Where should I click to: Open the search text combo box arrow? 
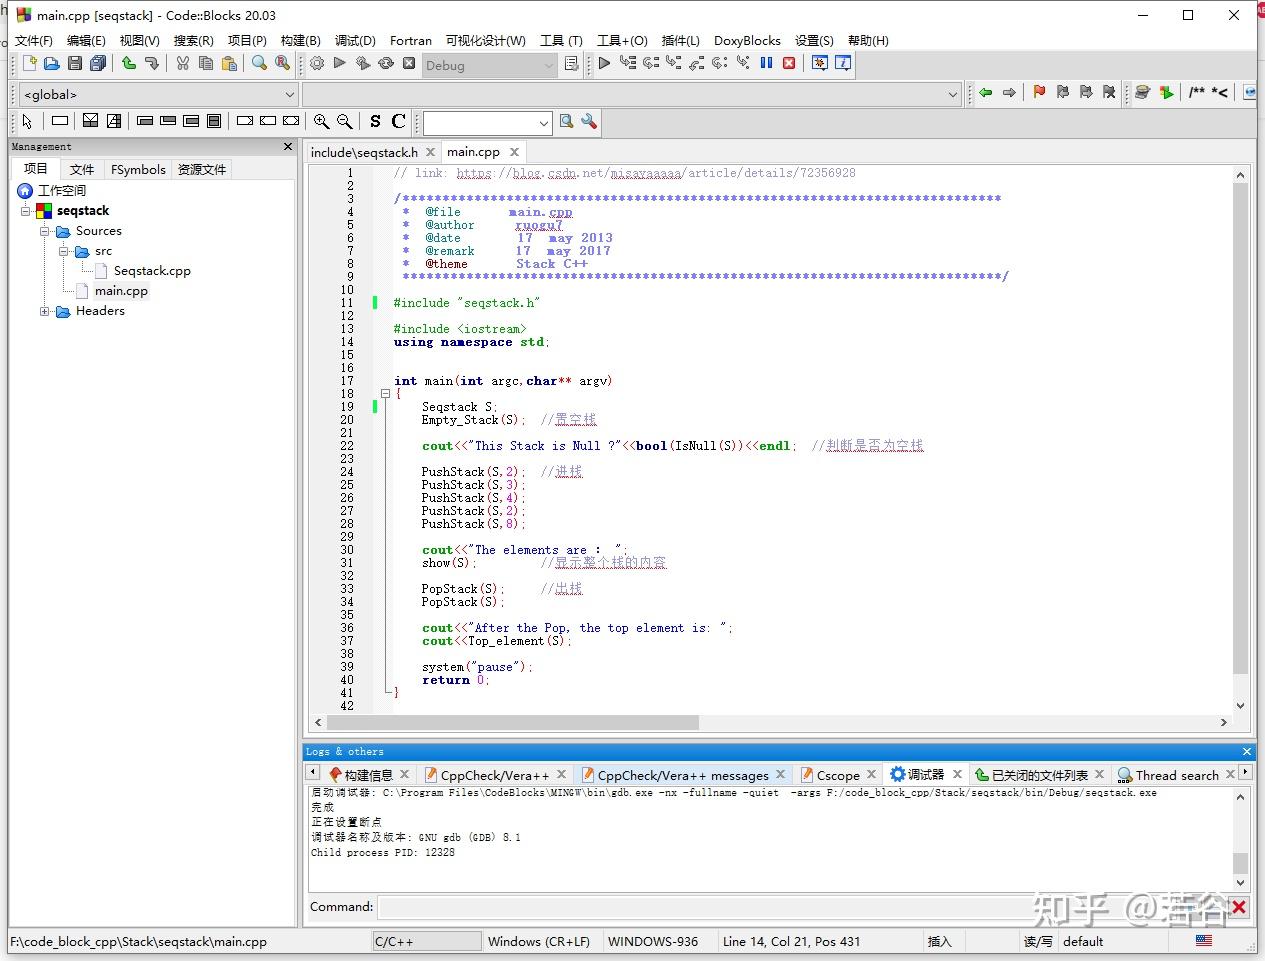[543, 122]
